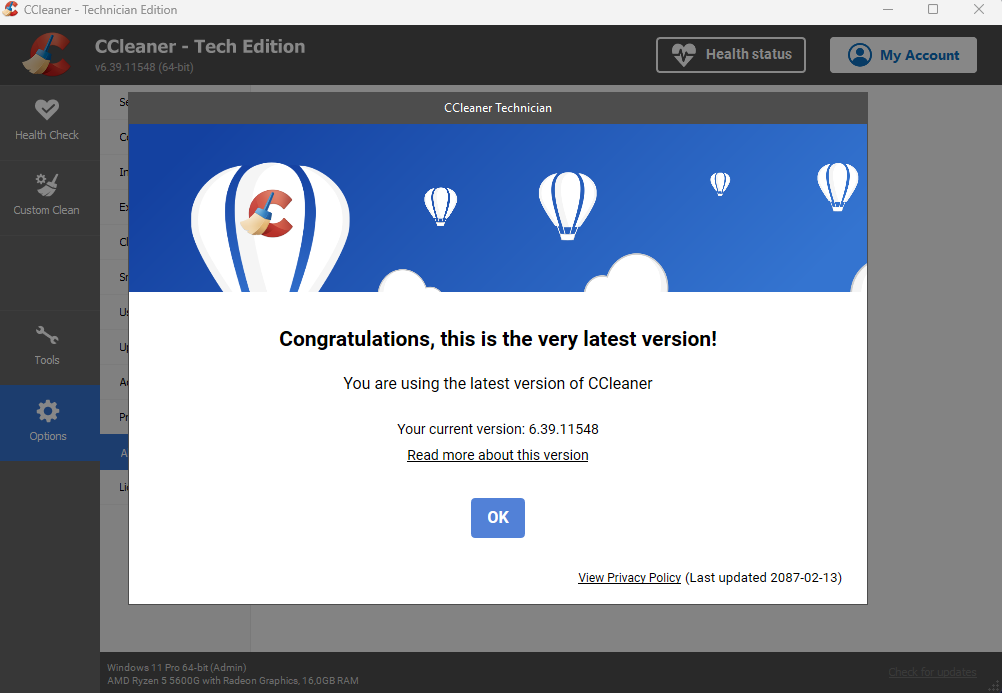Click the 'Your current version: 6.39.11548' text
The width and height of the screenshot is (1002, 693).
click(x=498, y=429)
